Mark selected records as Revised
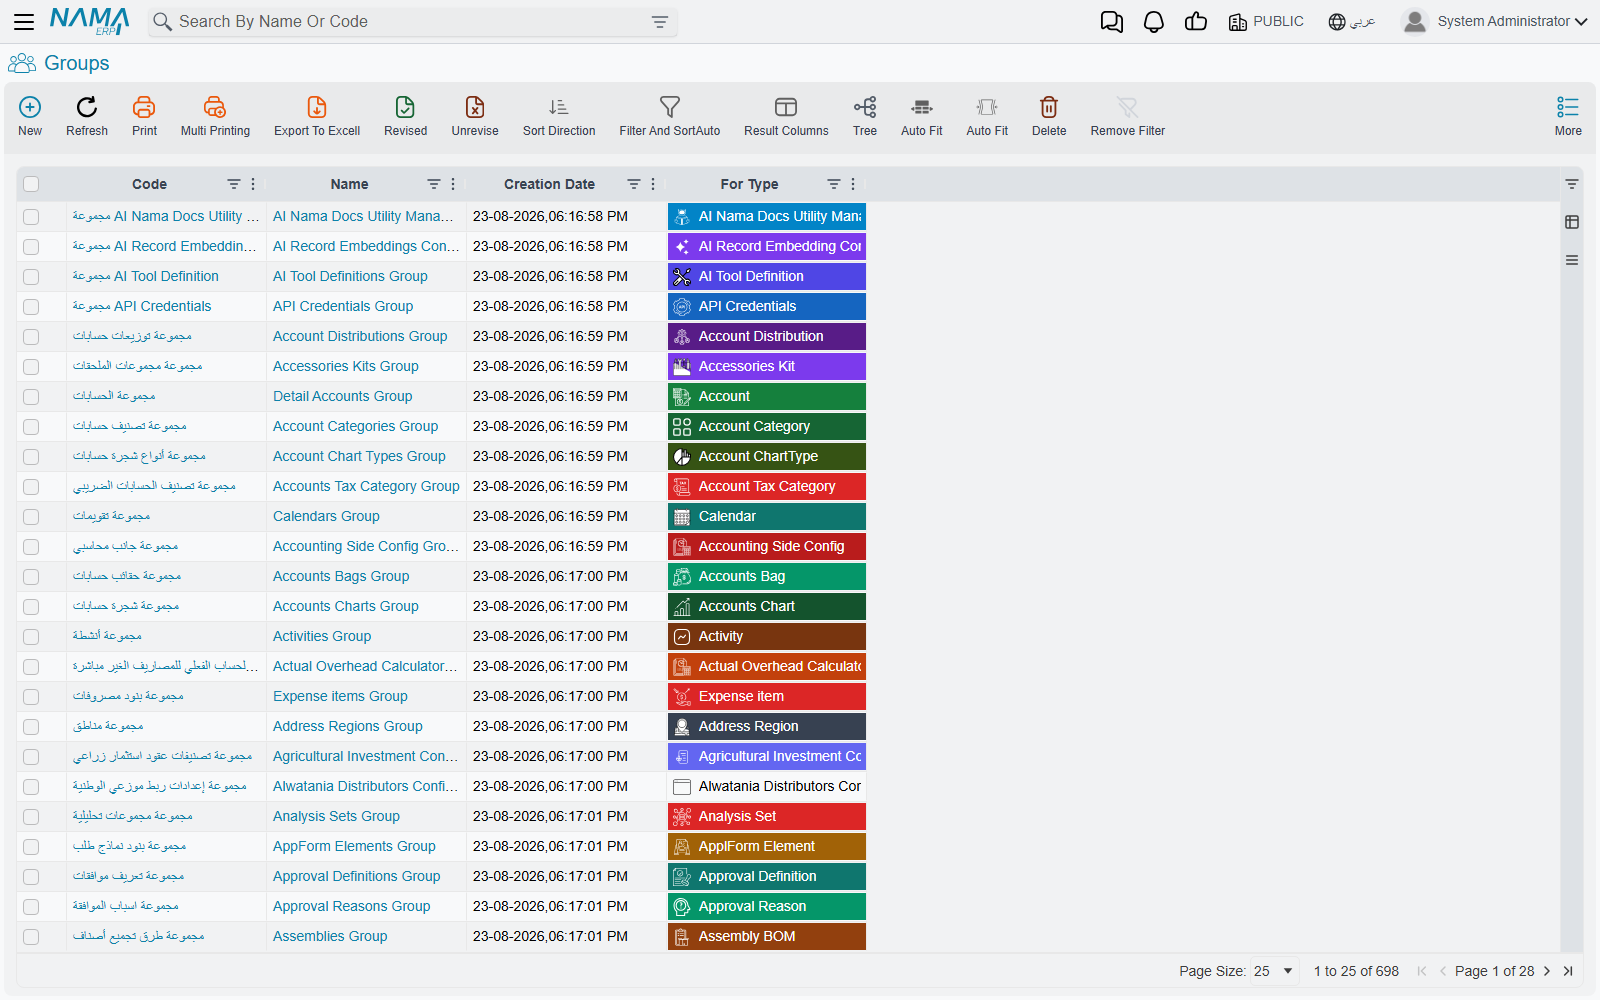1600x1000 pixels. point(405,116)
